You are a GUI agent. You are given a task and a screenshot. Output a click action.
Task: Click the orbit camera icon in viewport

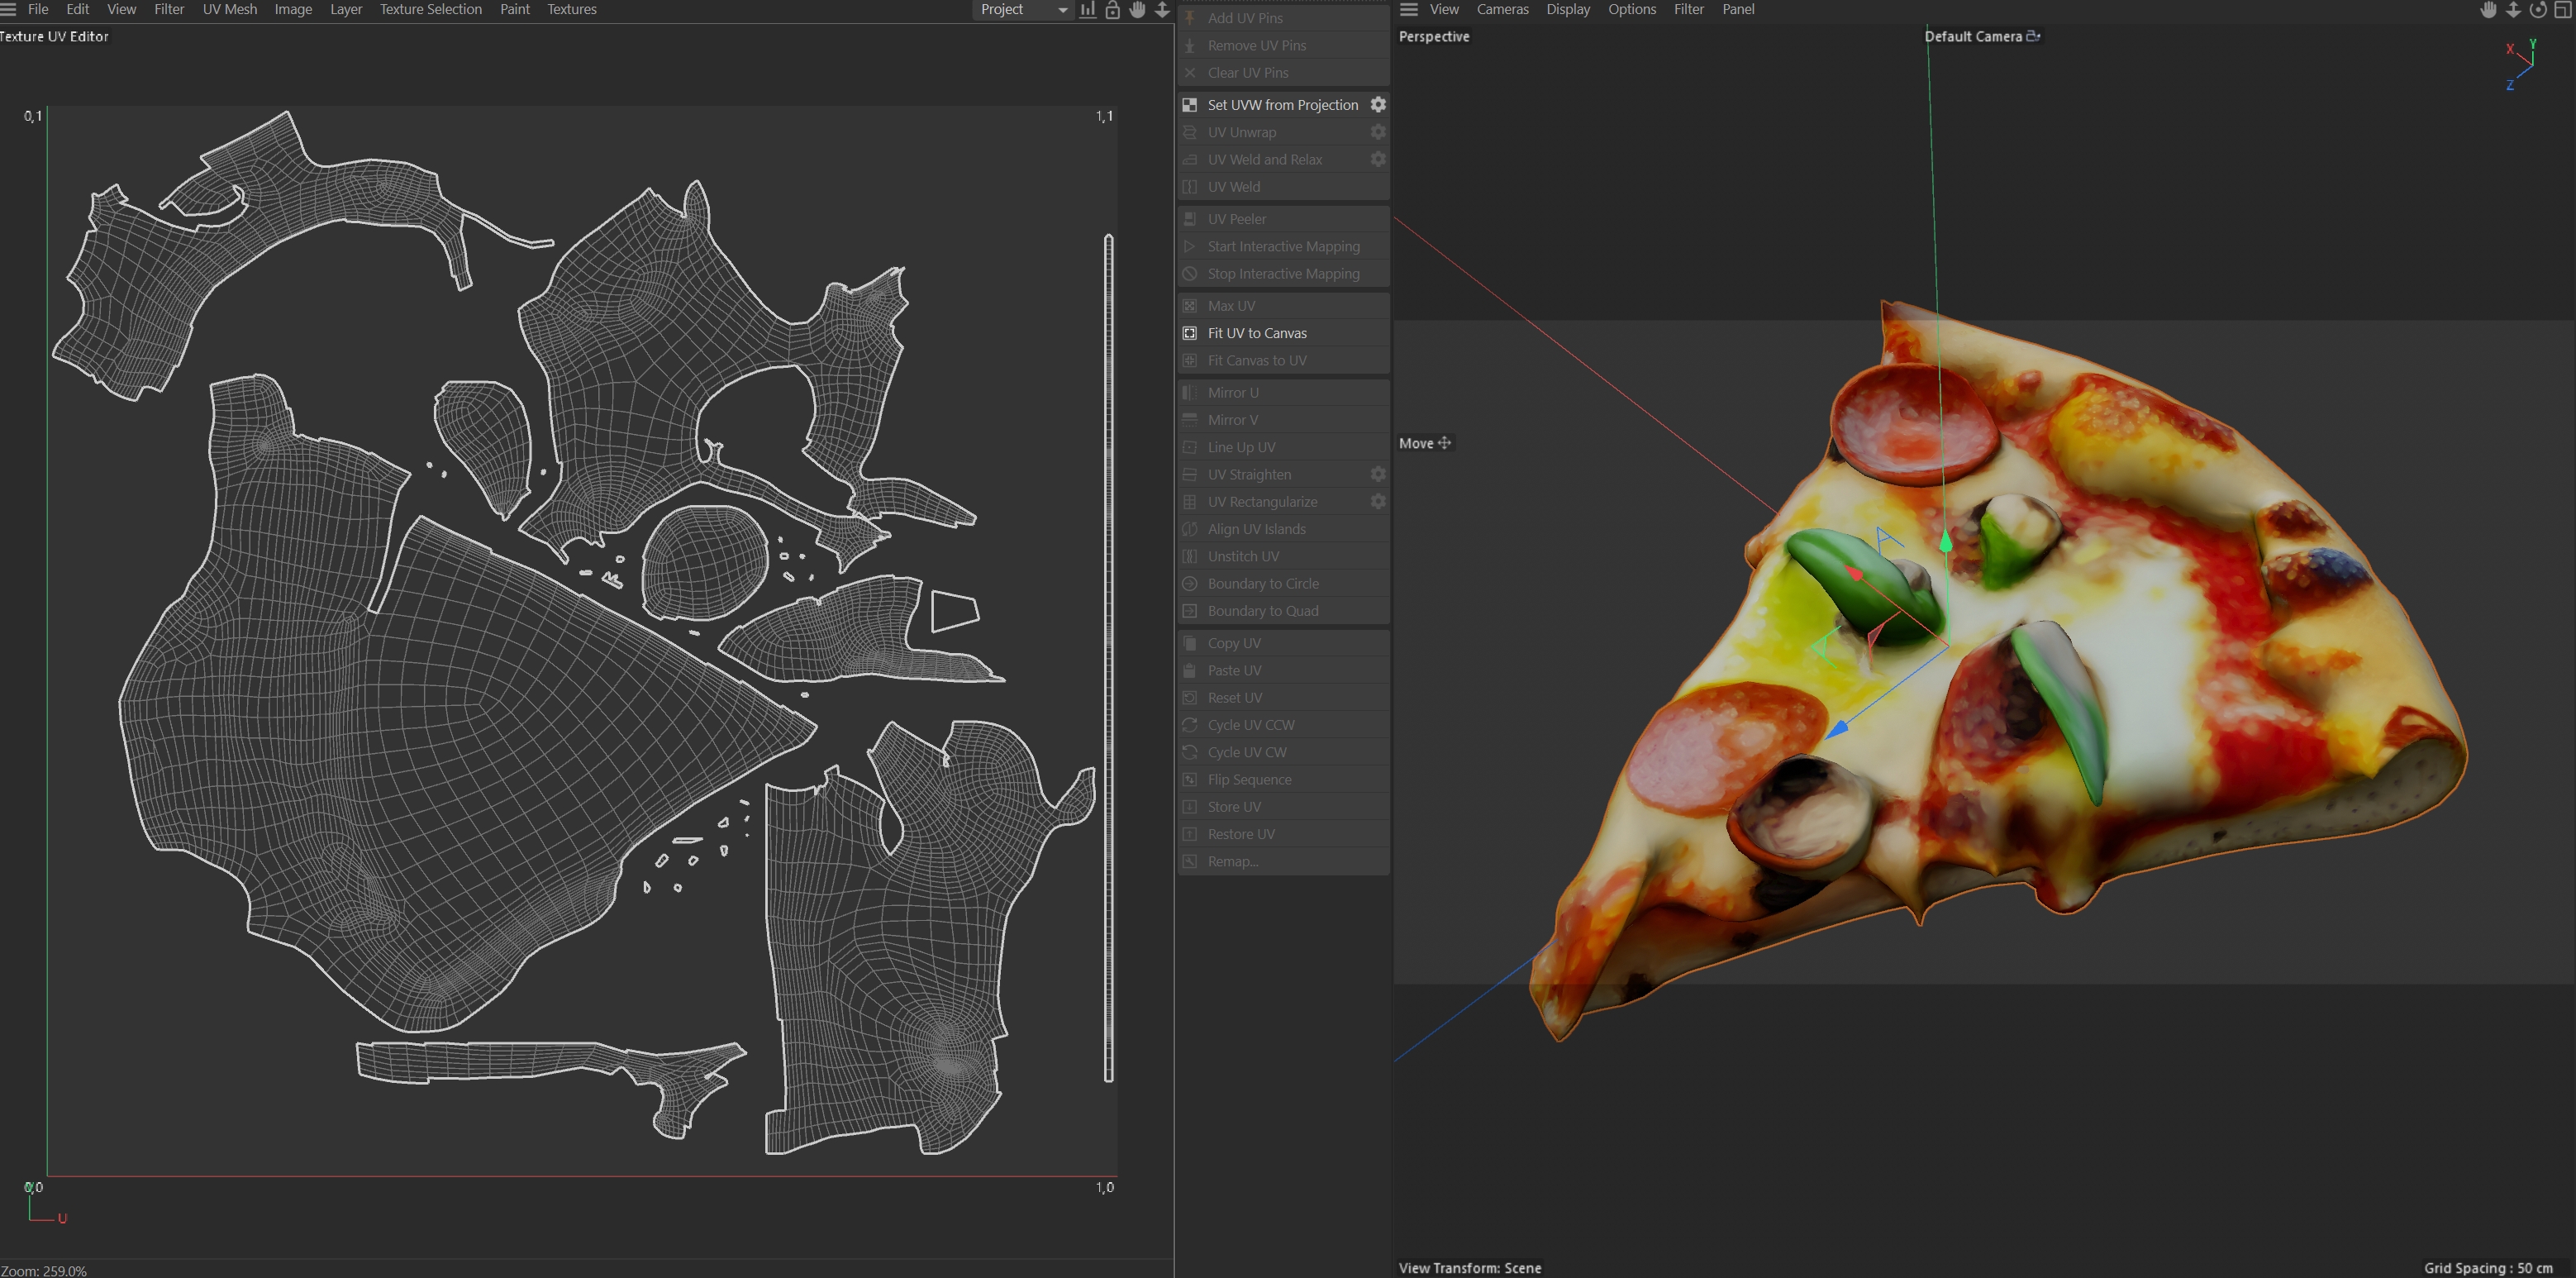pyautogui.click(x=2538, y=10)
